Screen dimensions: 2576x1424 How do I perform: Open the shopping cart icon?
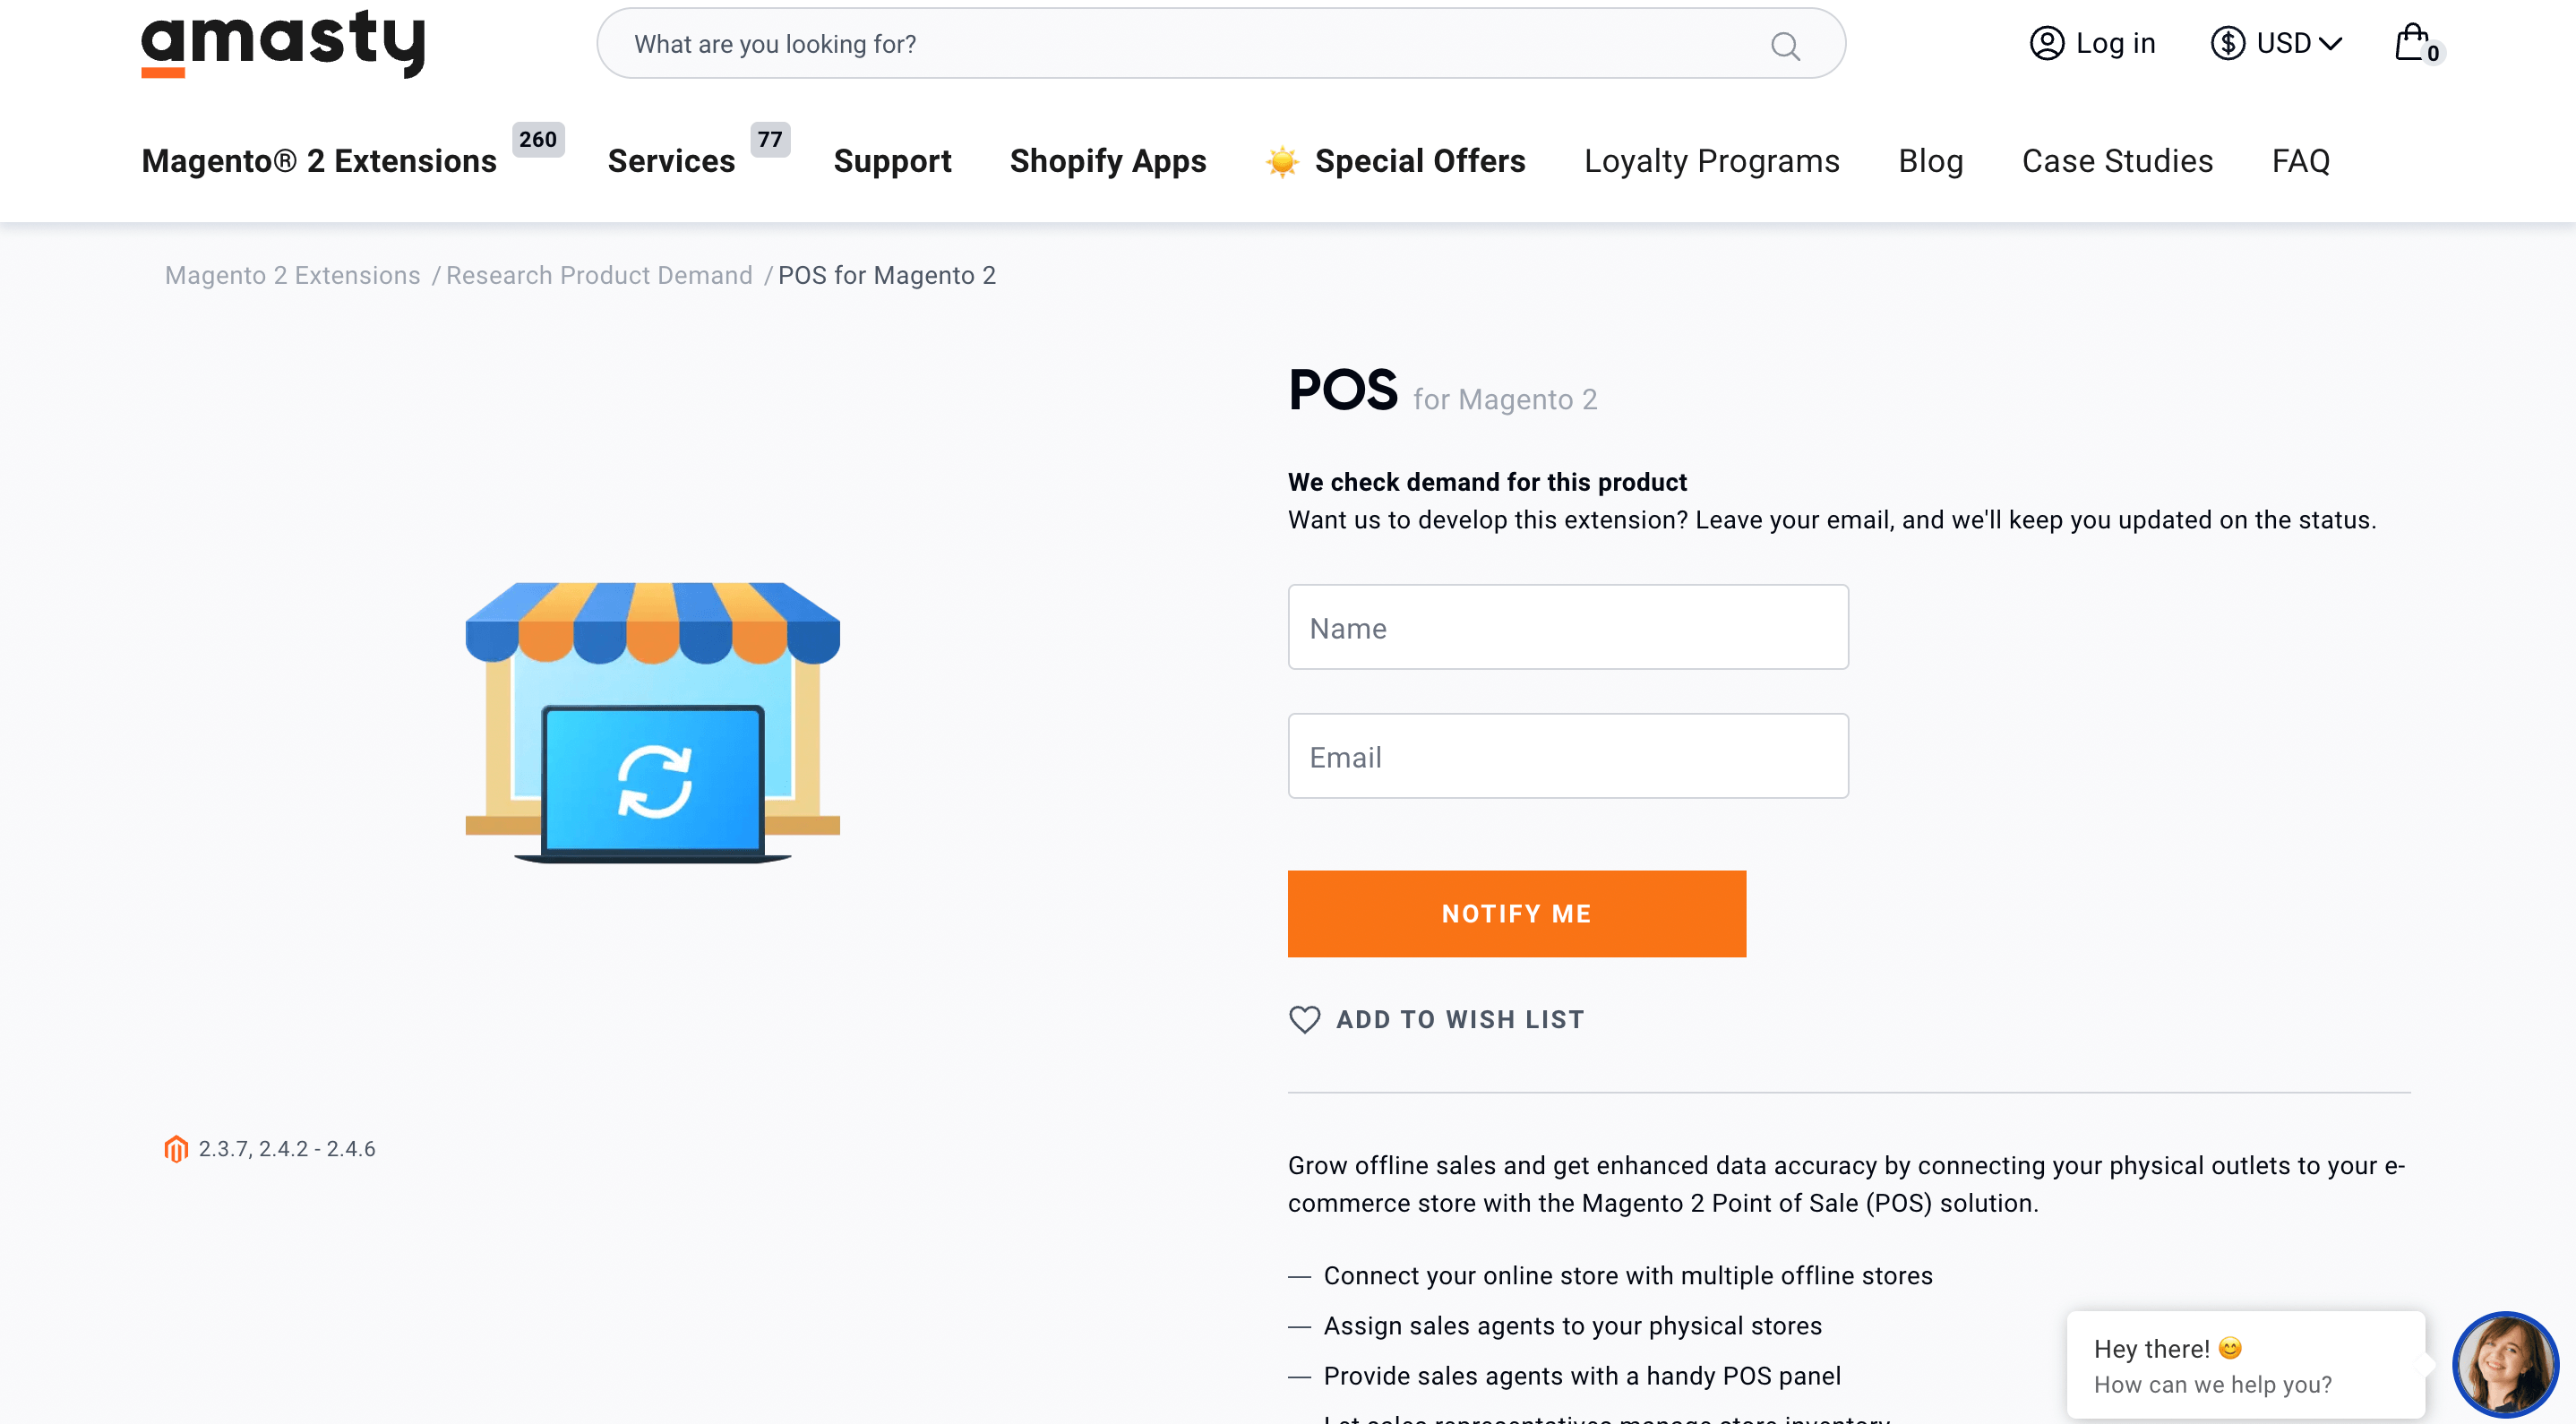coord(2412,43)
